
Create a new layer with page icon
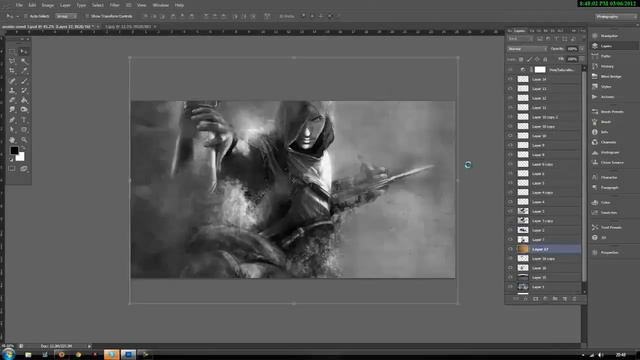point(565,299)
